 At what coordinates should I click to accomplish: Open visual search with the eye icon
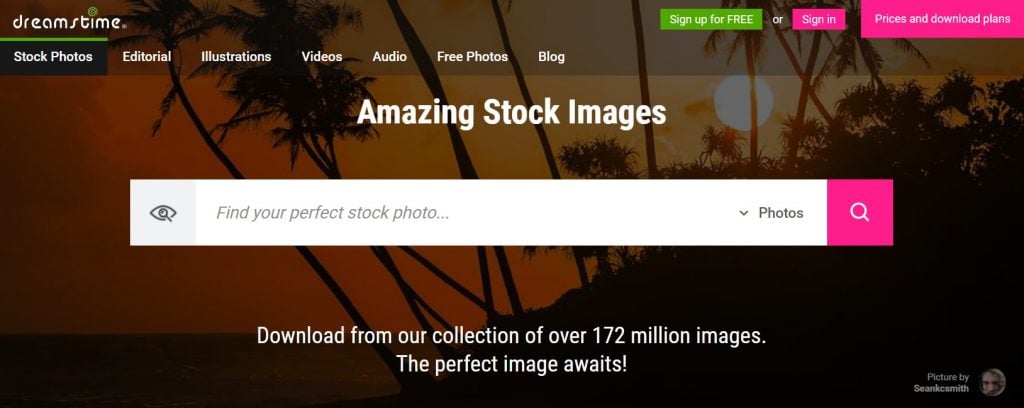coord(163,213)
